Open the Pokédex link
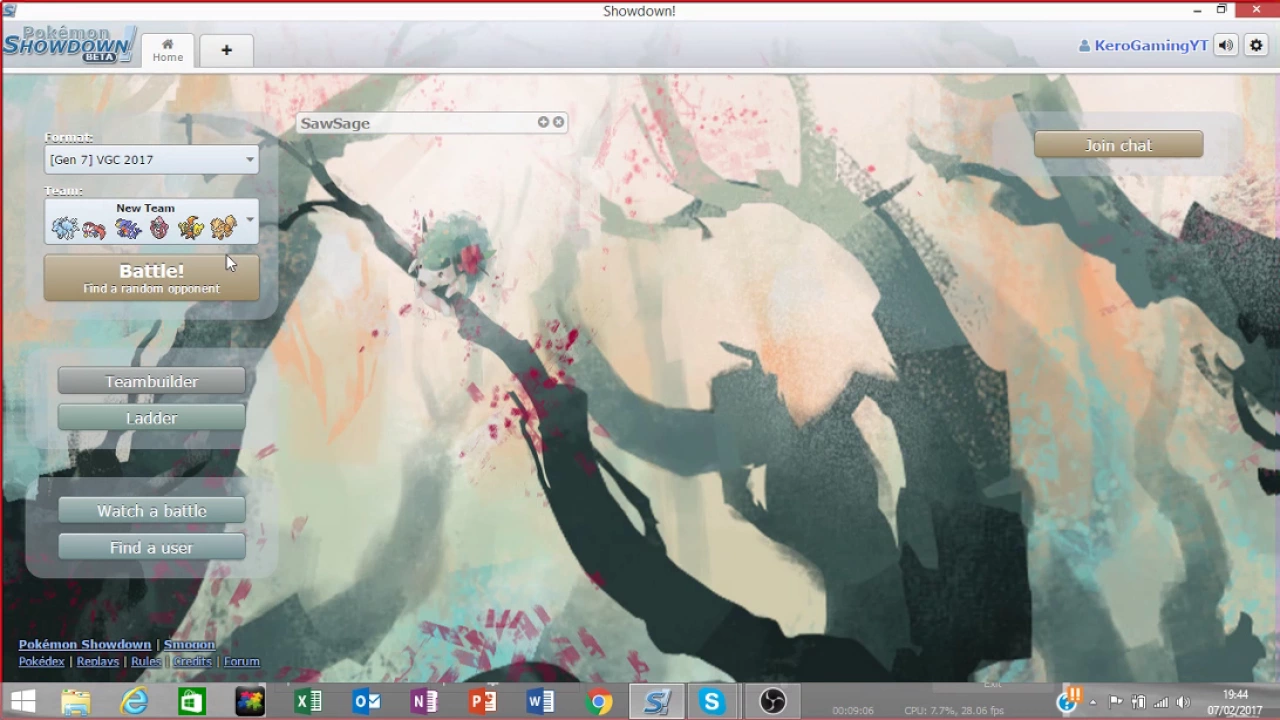The image size is (1280, 720). tap(41, 661)
